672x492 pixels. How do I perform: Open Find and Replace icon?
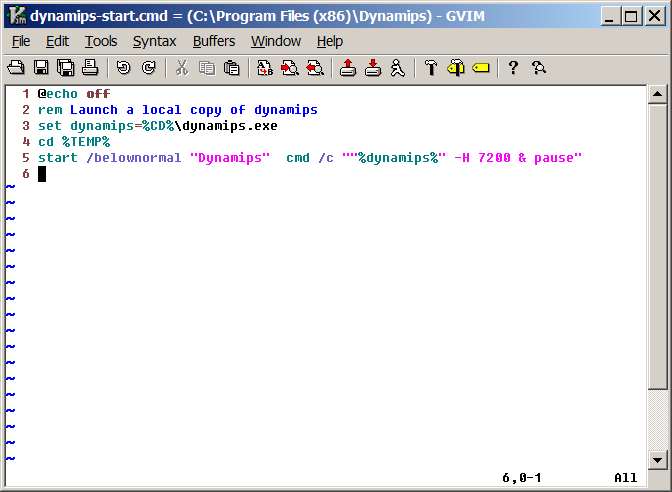point(265,68)
